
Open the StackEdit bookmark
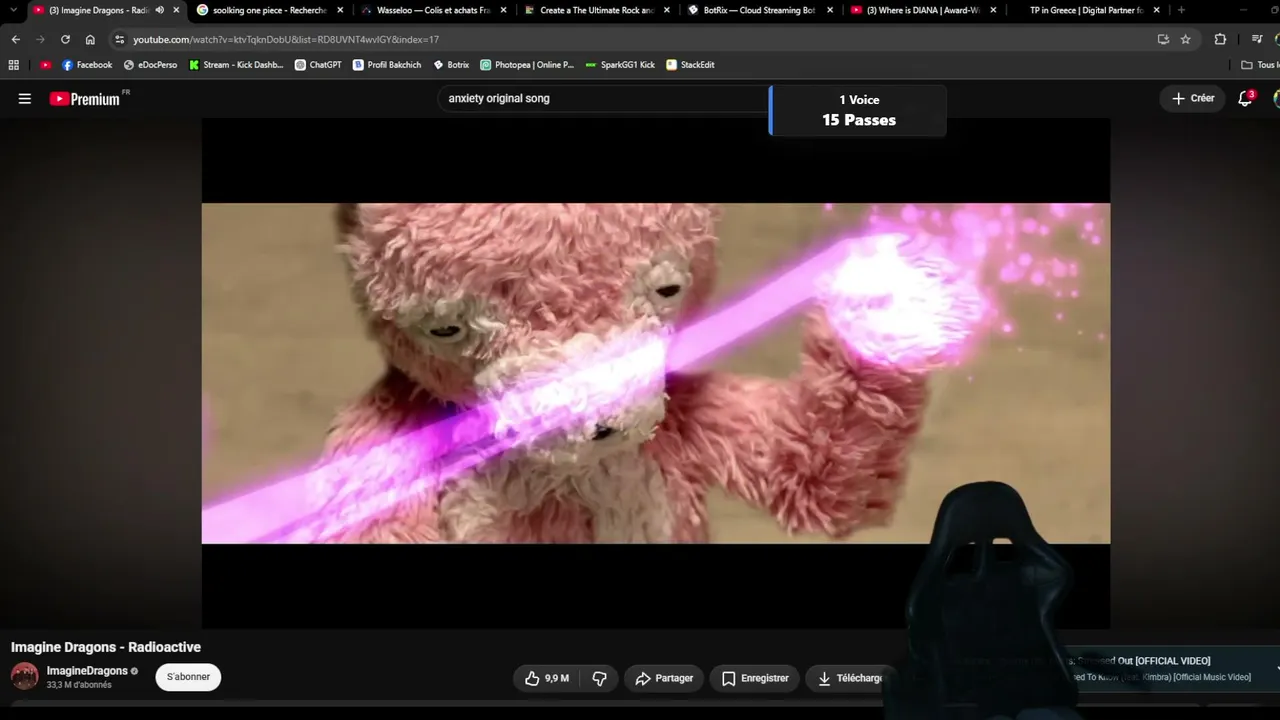pos(690,65)
